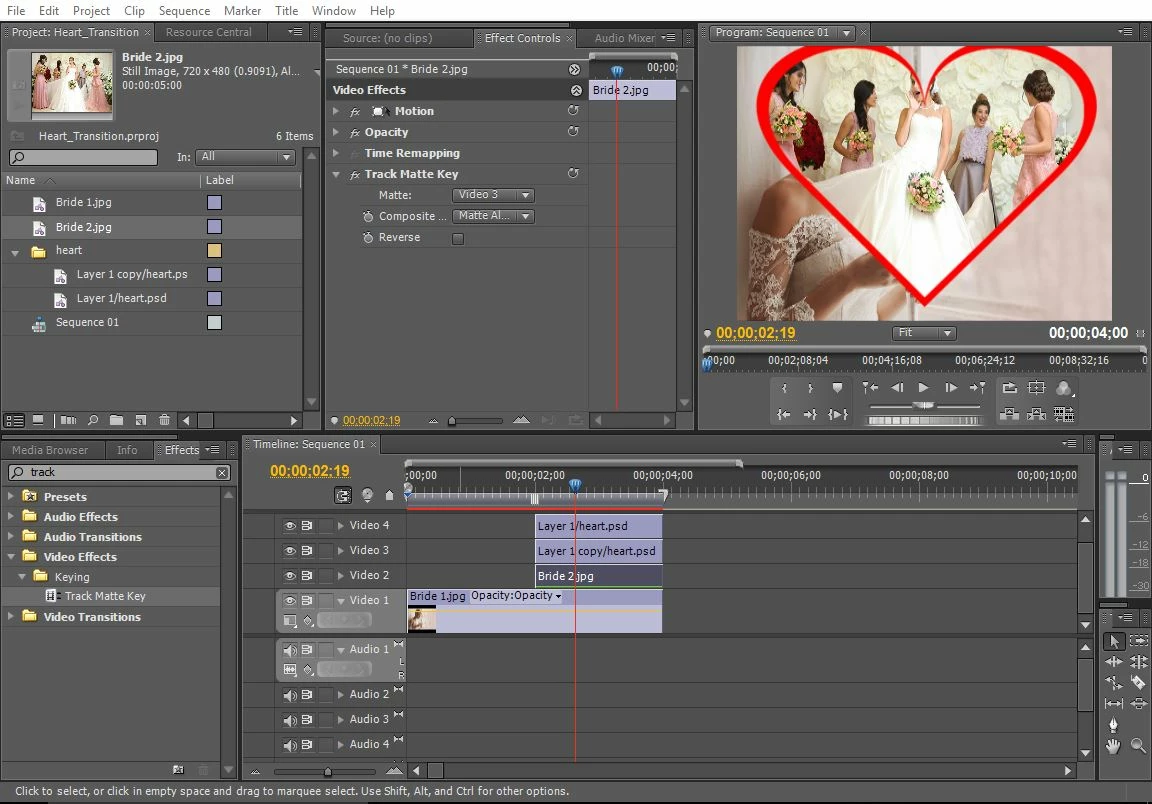This screenshot has width=1152, height=804.
Task: Open the Sequence menu
Action: 184,10
